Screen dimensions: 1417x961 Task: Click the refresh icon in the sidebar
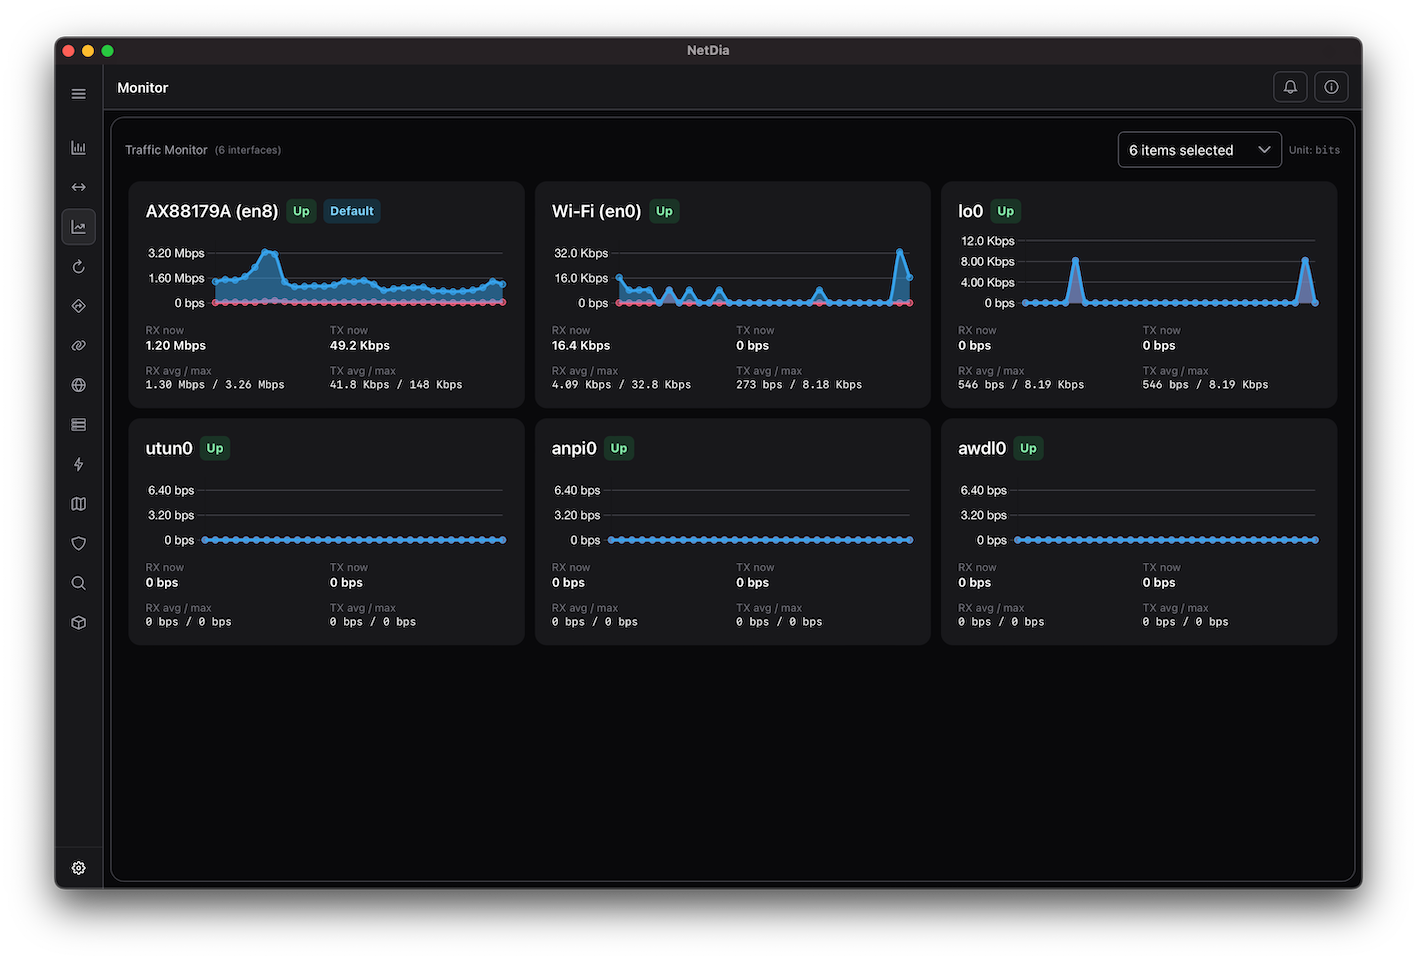tap(78, 266)
